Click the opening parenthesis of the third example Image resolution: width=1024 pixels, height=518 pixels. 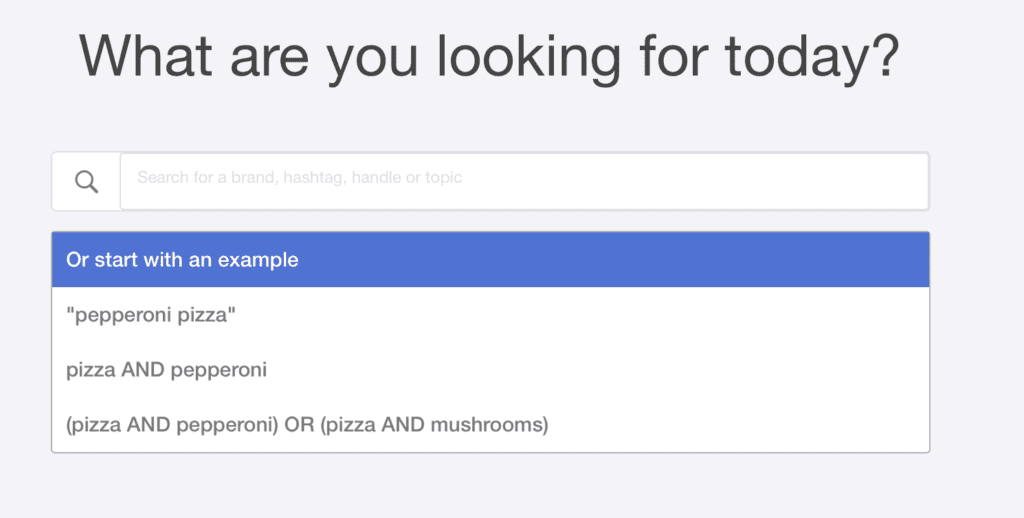[69, 425]
